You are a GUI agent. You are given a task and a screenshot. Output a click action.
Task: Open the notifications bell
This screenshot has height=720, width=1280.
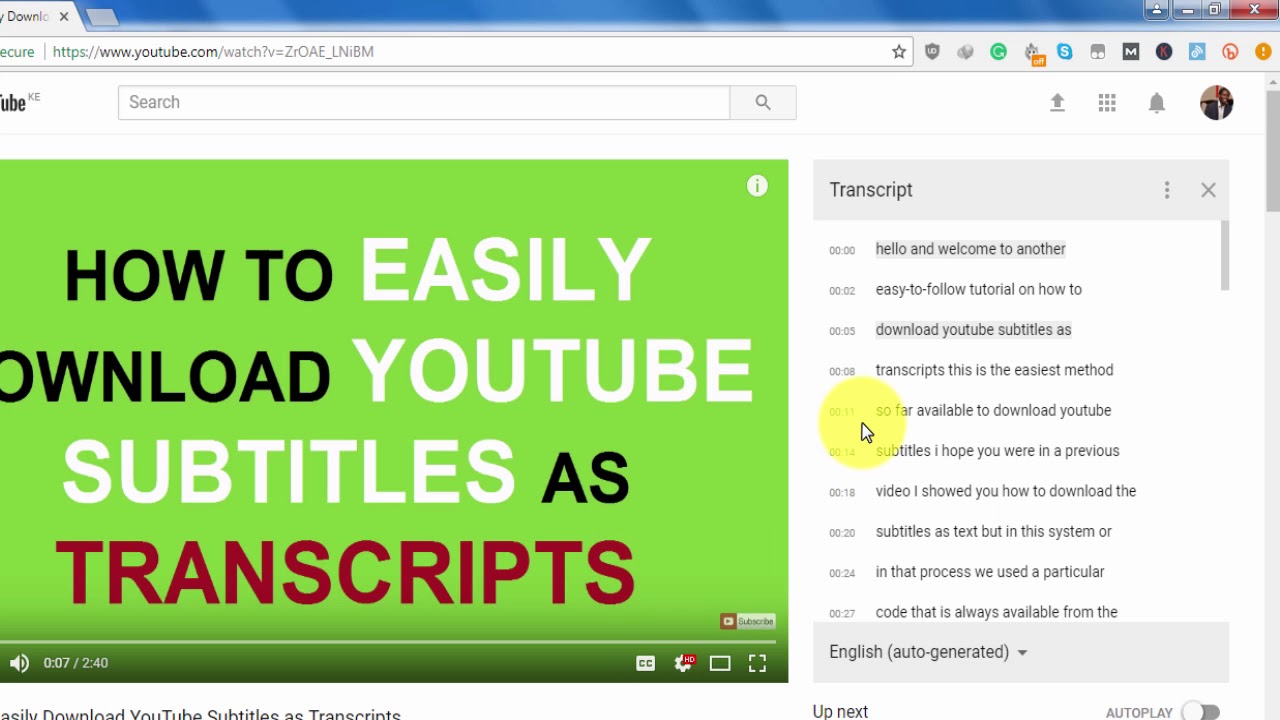(x=1157, y=102)
